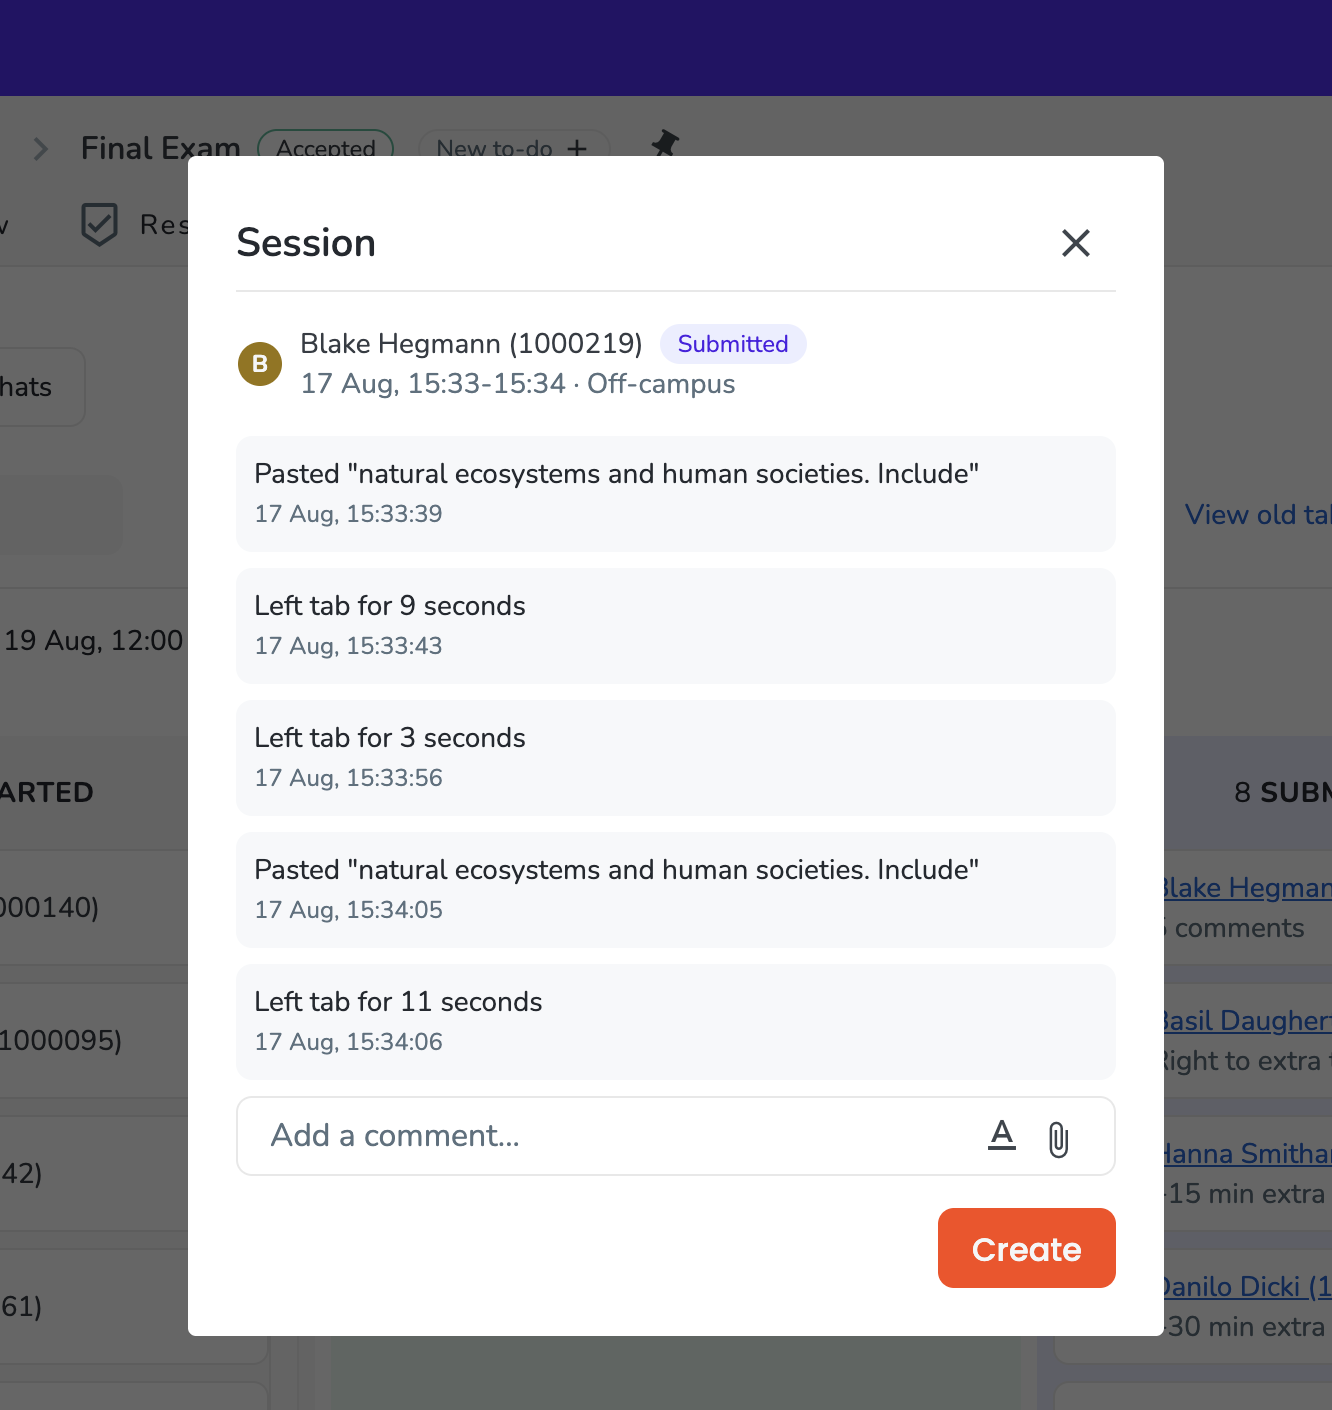Focus the Add a comment field
The width and height of the screenshot is (1332, 1410).
(x=676, y=1136)
